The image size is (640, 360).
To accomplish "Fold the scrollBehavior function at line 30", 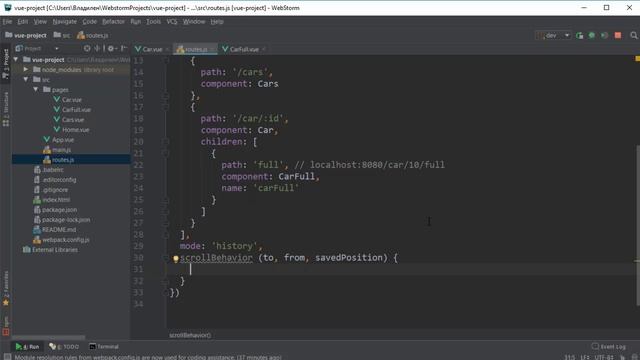I will point(166,258).
